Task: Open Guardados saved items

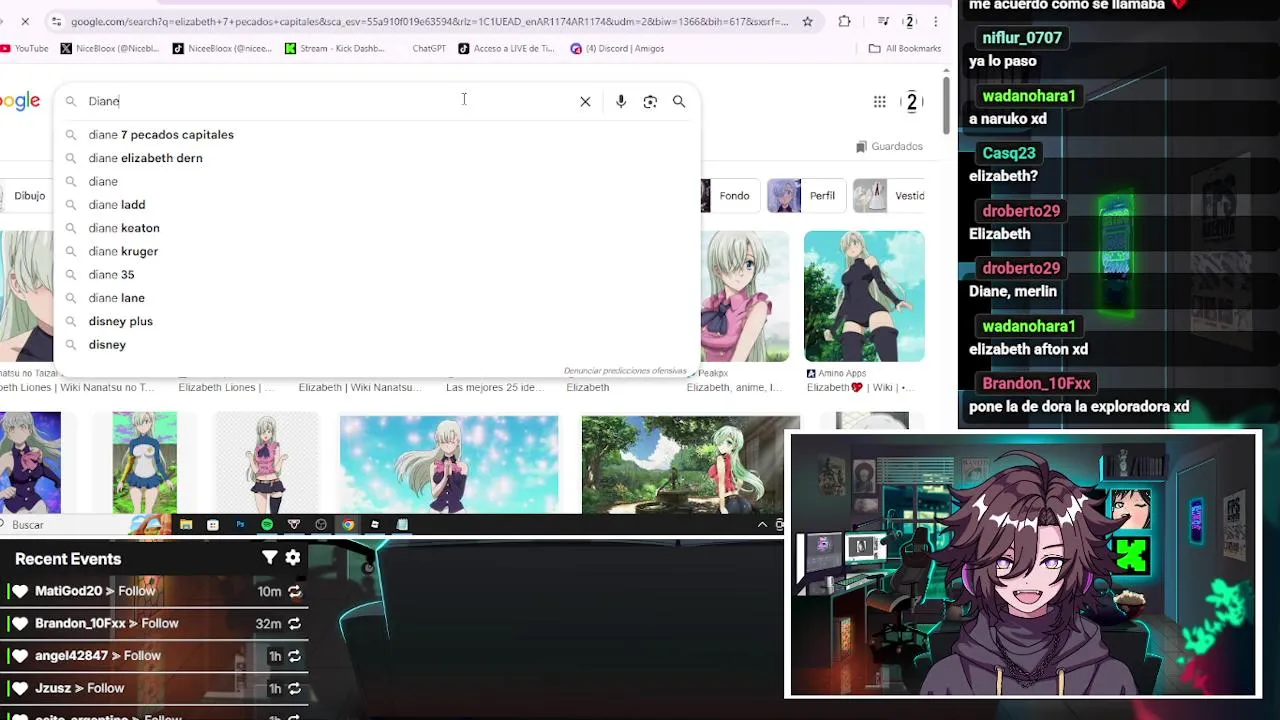Action: pyautogui.click(x=889, y=146)
